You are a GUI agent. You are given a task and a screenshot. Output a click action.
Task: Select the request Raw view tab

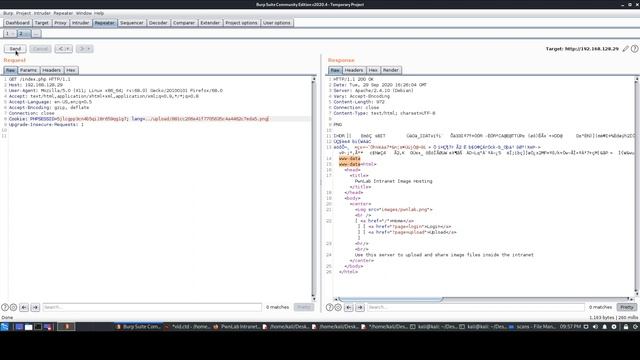tap(10, 70)
